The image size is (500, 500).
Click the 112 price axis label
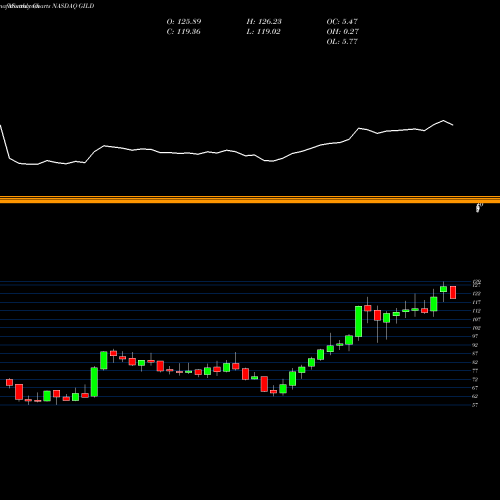[477, 311]
